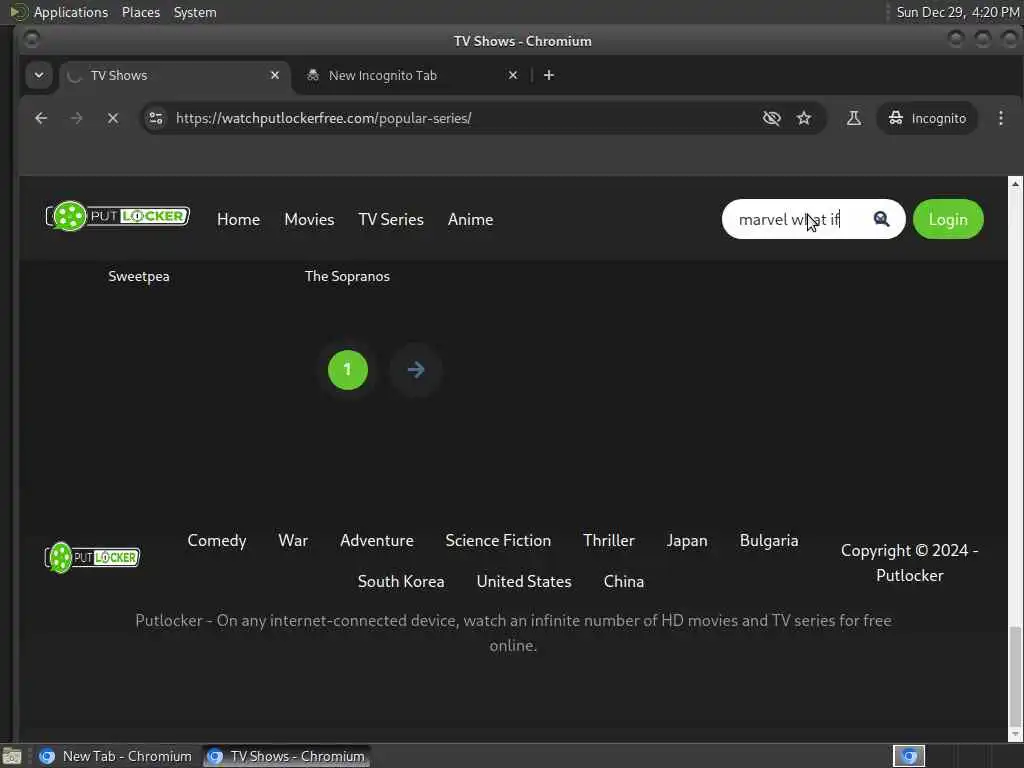Open the Sweetpea series title
Viewport: 1024px width, 768px height.
[x=139, y=276]
